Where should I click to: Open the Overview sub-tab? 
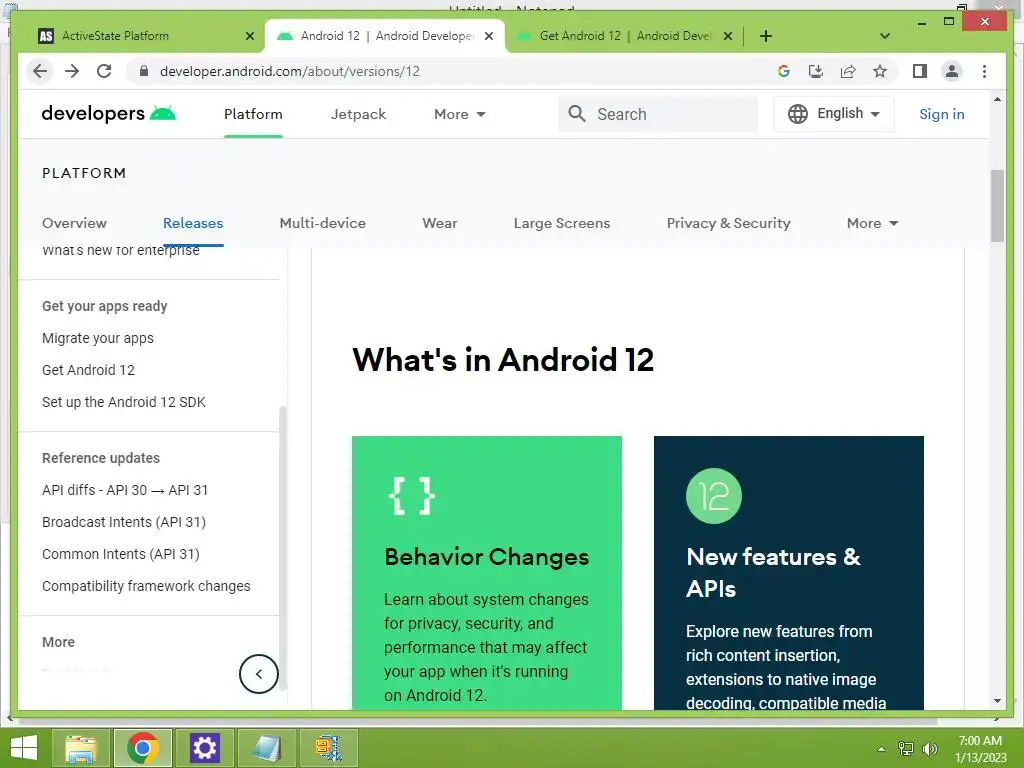[74, 223]
